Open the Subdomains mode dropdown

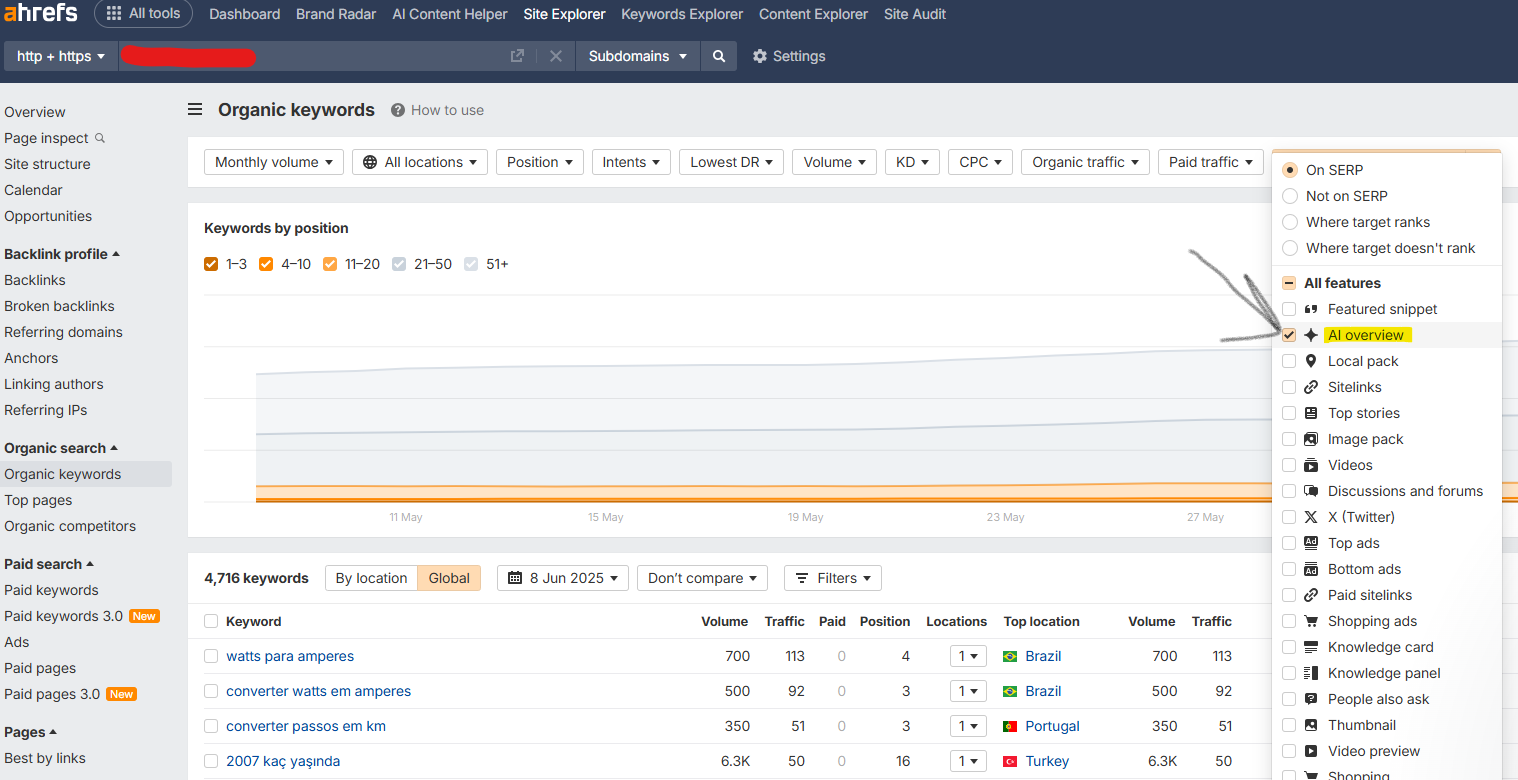click(x=637, y=56)
